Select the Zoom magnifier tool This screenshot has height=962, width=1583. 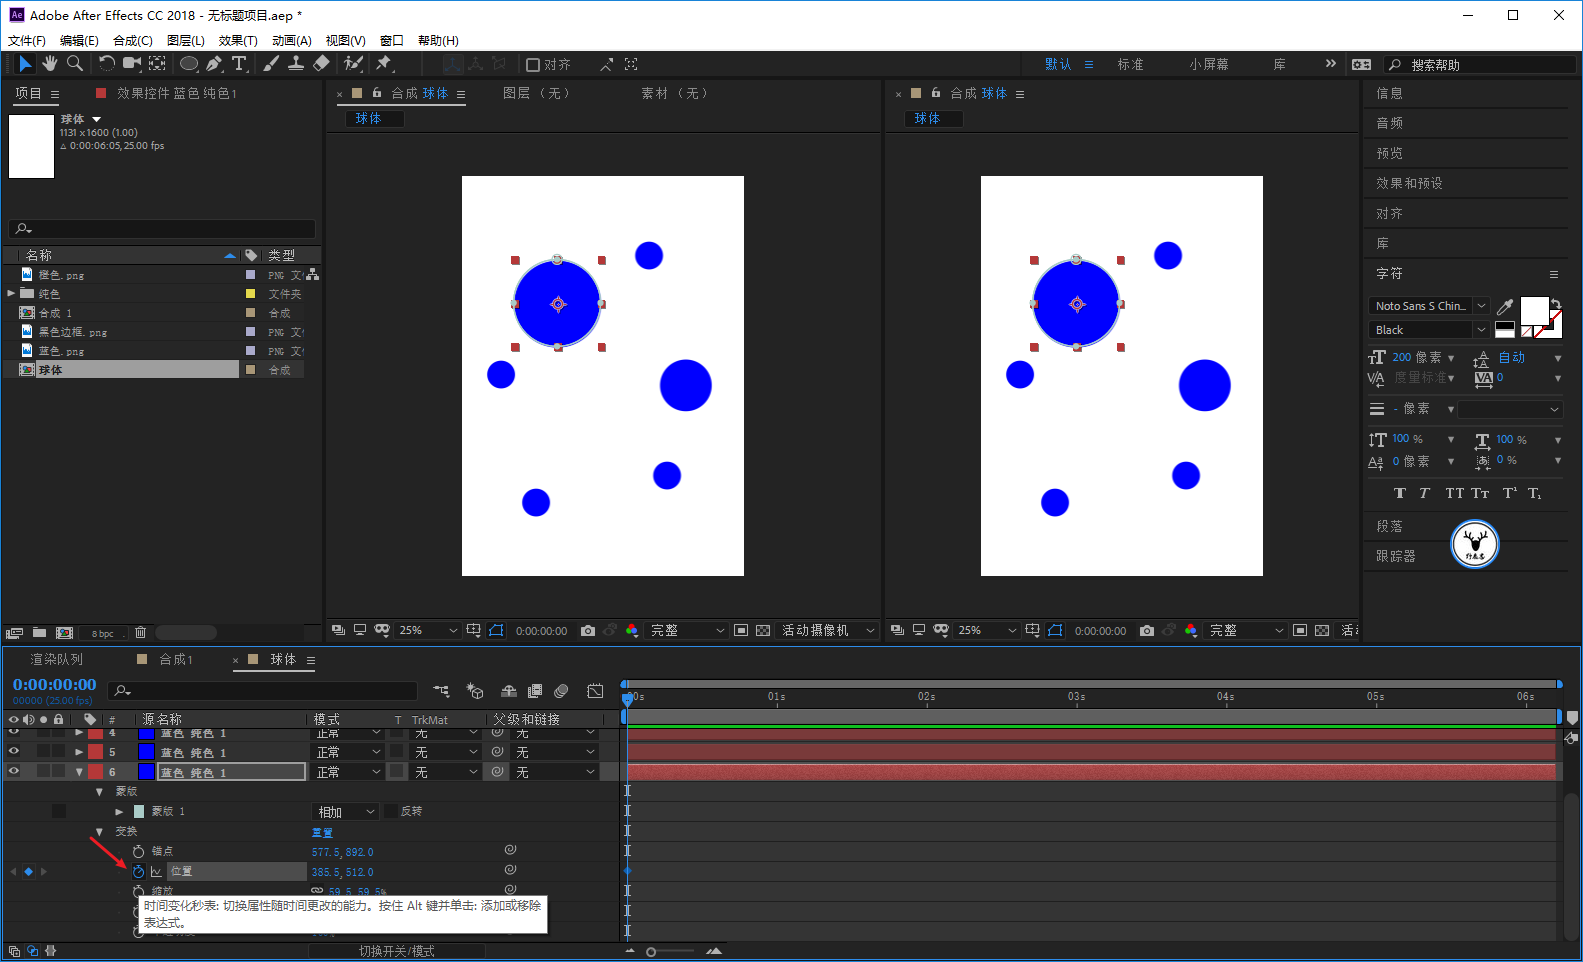[x=75, y=64]
